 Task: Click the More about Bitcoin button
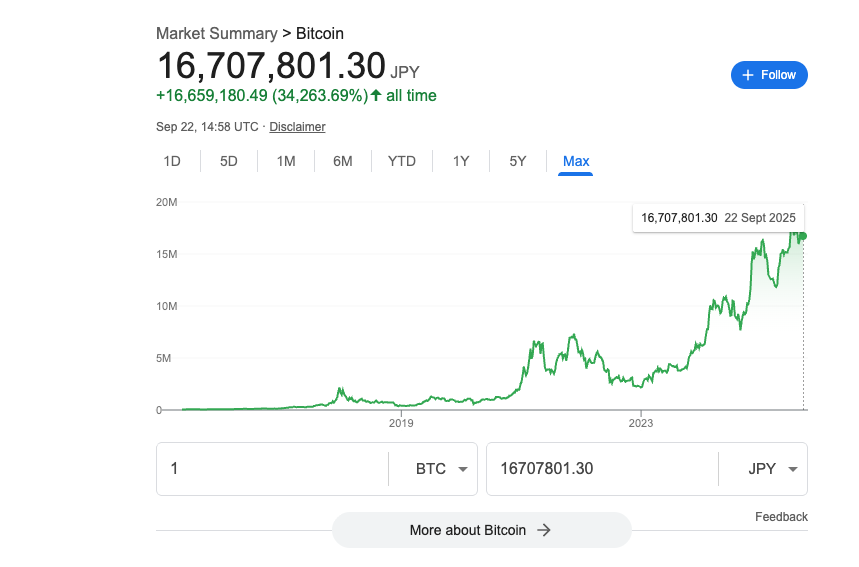(481, 530)
